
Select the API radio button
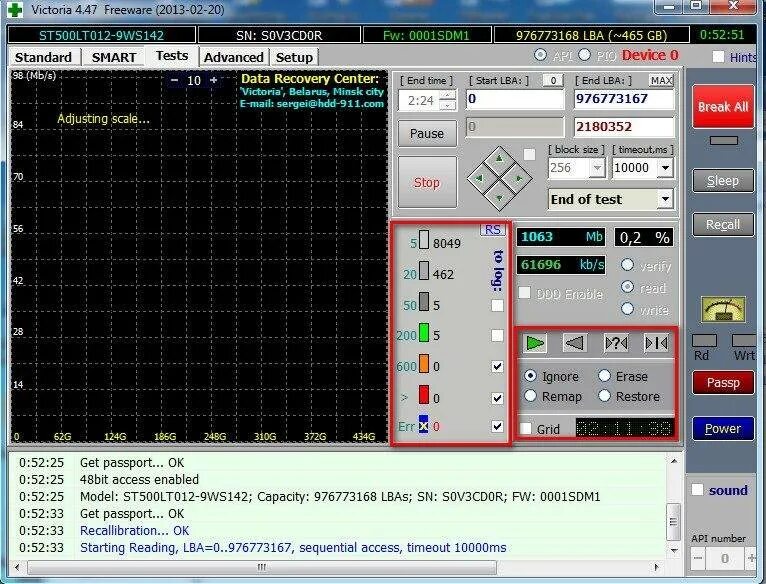[x=540, y=55]
